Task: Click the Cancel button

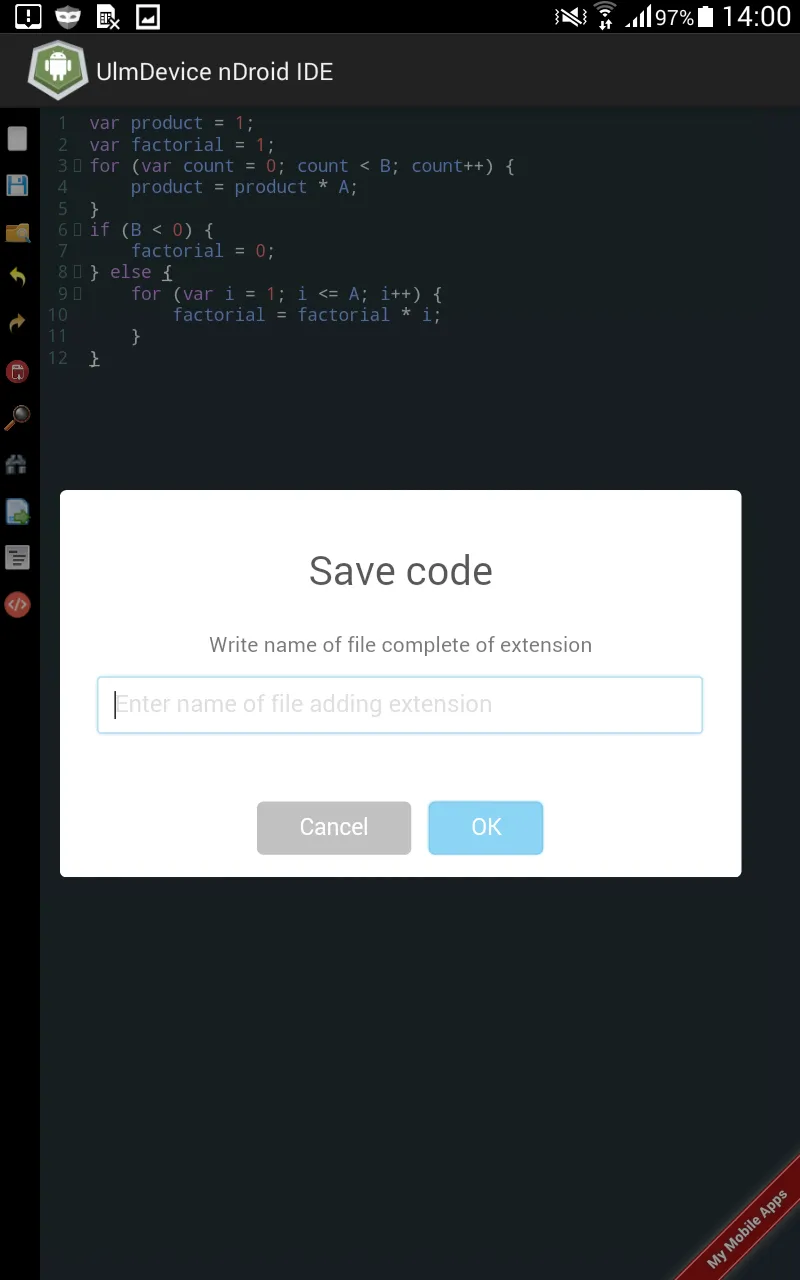Action: coord(334,828)
